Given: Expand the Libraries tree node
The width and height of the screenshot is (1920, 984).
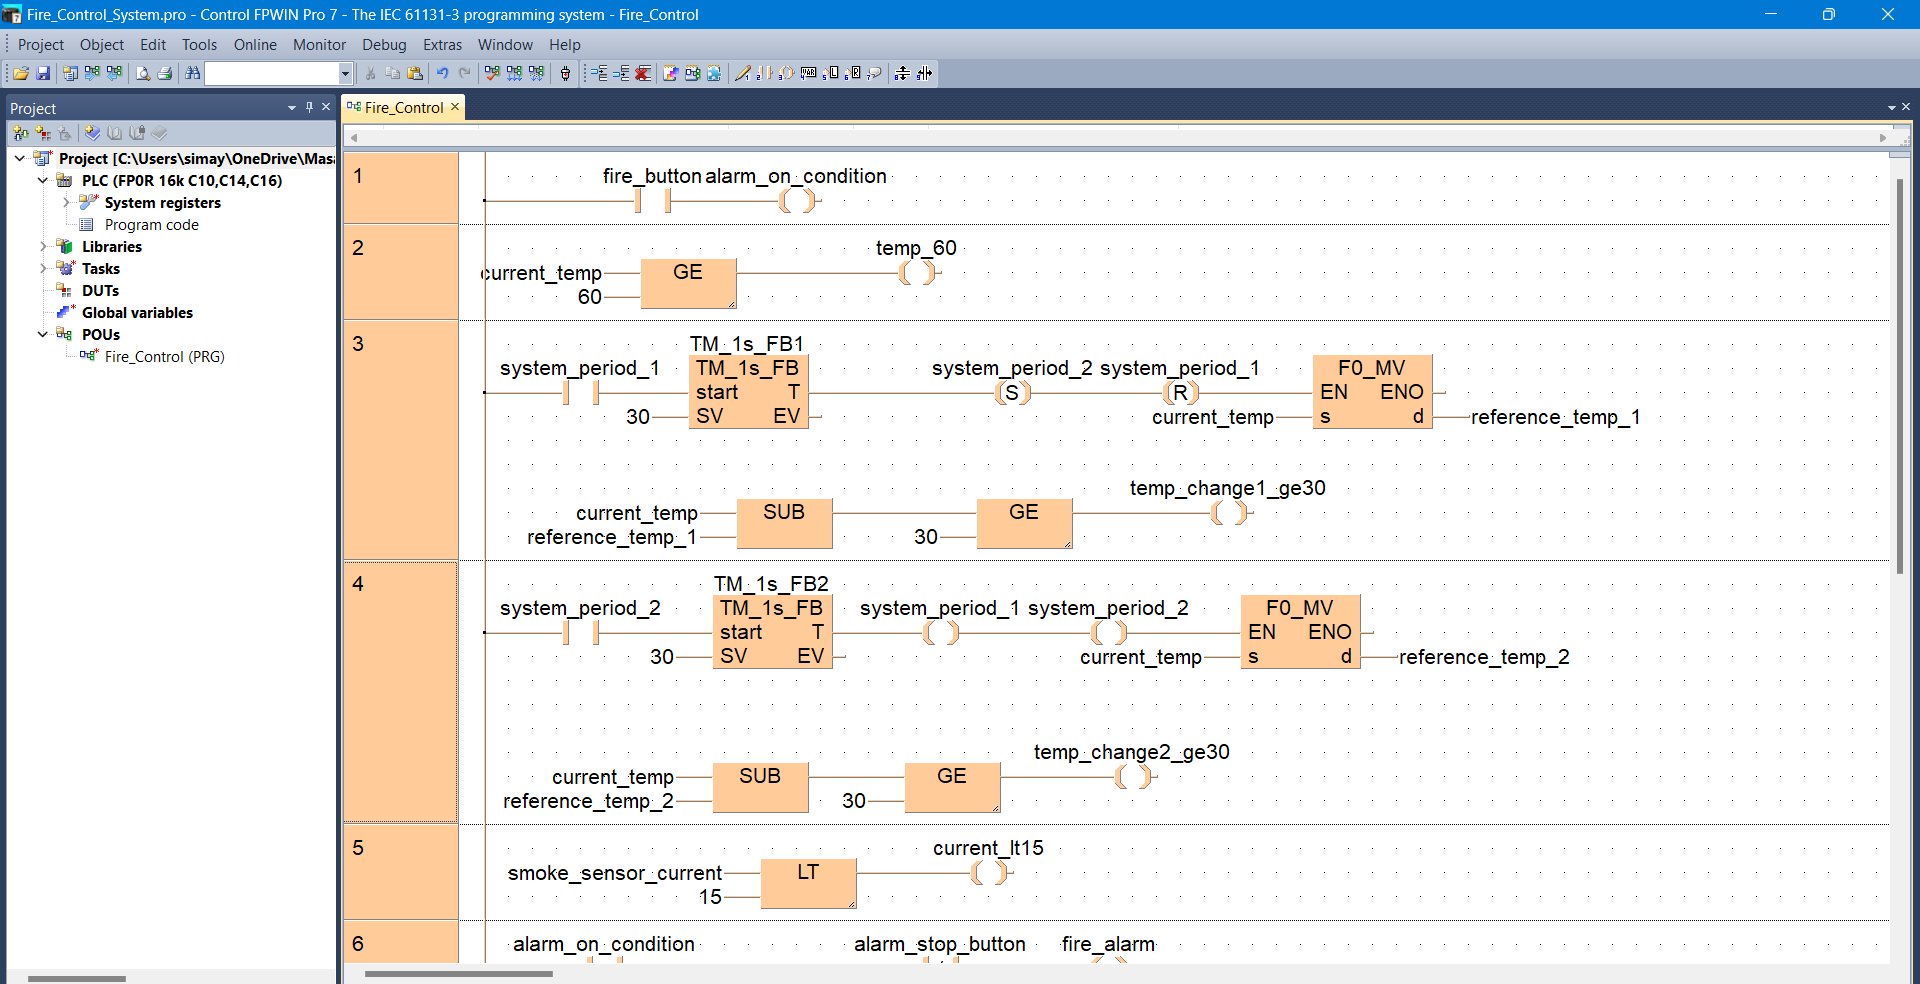Looking at the screenshot, I should pyautogui.click(x=43, y=246).
